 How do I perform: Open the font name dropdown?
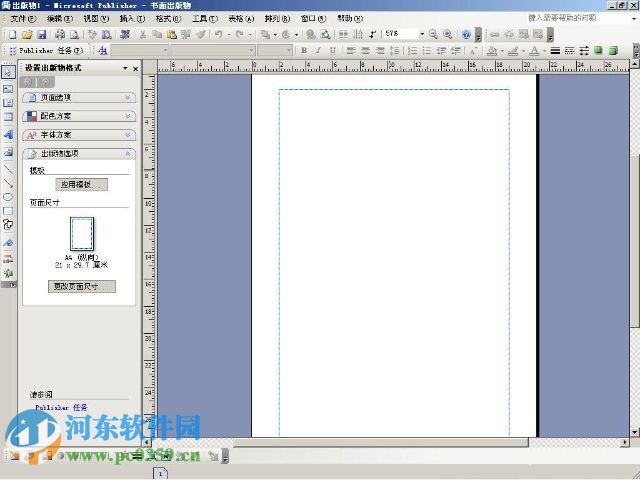point(252,51)
